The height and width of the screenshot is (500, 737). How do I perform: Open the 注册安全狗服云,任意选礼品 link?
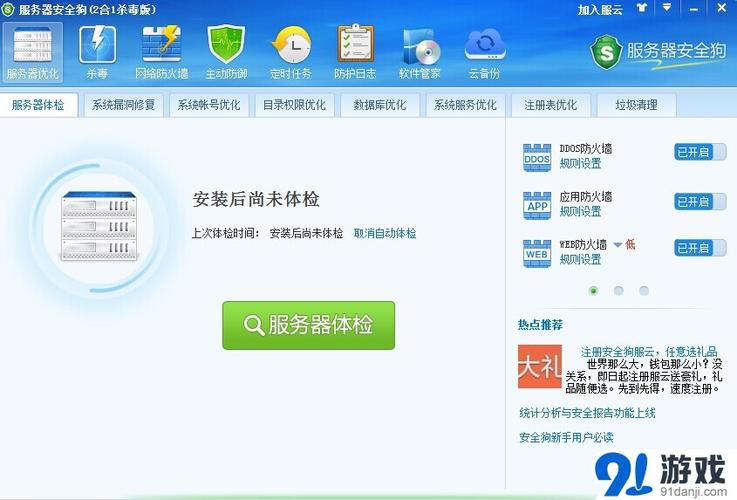[x=649, y=352]
